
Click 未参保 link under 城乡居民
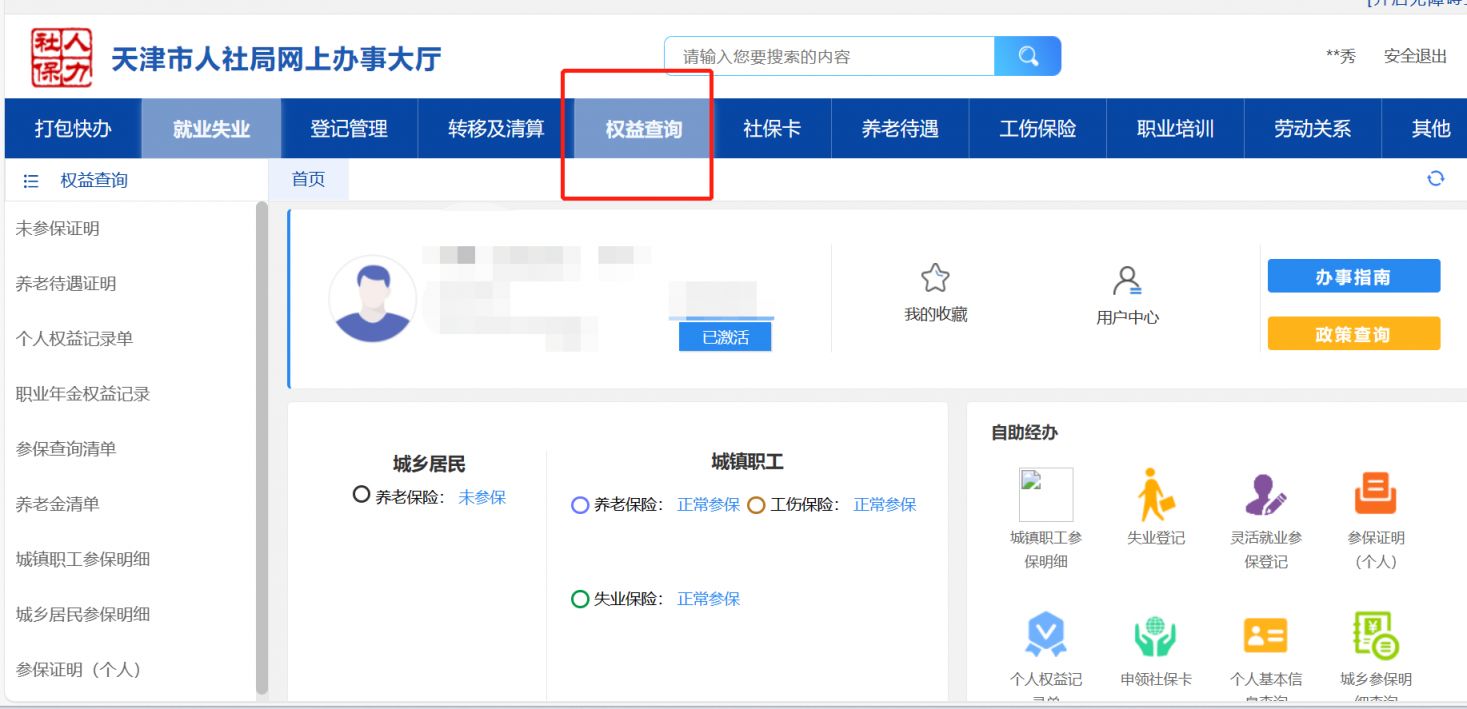[482, 497]
